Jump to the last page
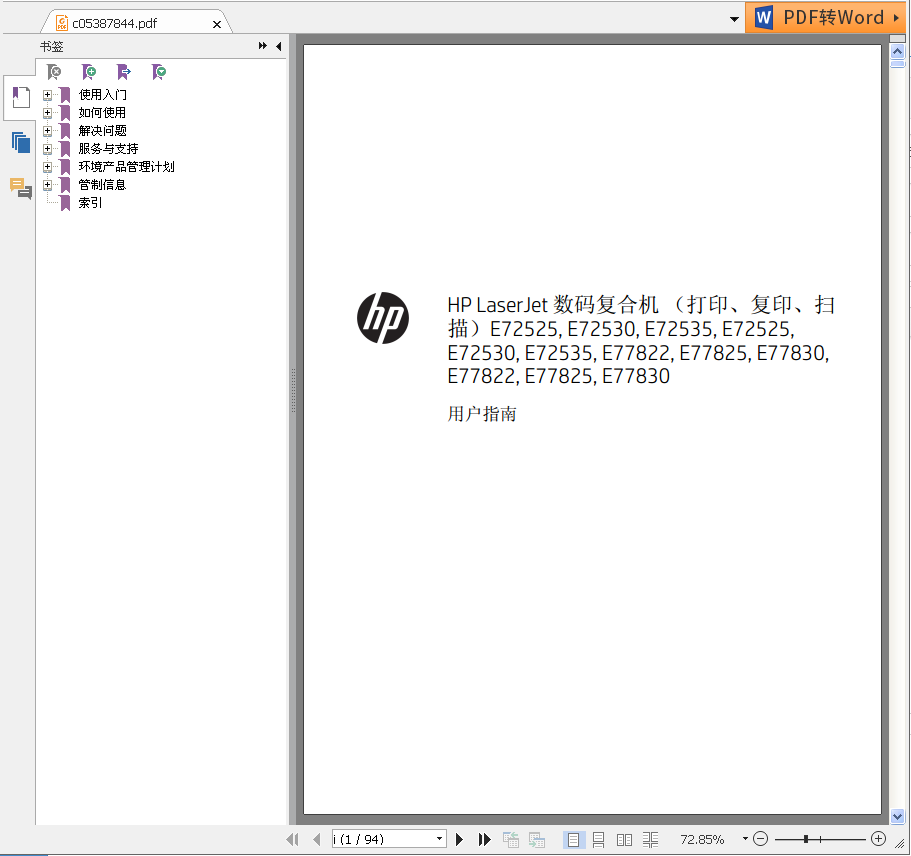Screen dimensions: 911x856 pyautogui.click(x=485, y=839)
